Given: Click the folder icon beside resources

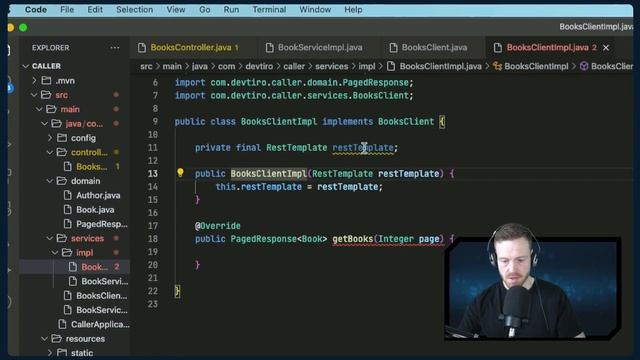Looking at the screenshot, I should coord(57,338).
